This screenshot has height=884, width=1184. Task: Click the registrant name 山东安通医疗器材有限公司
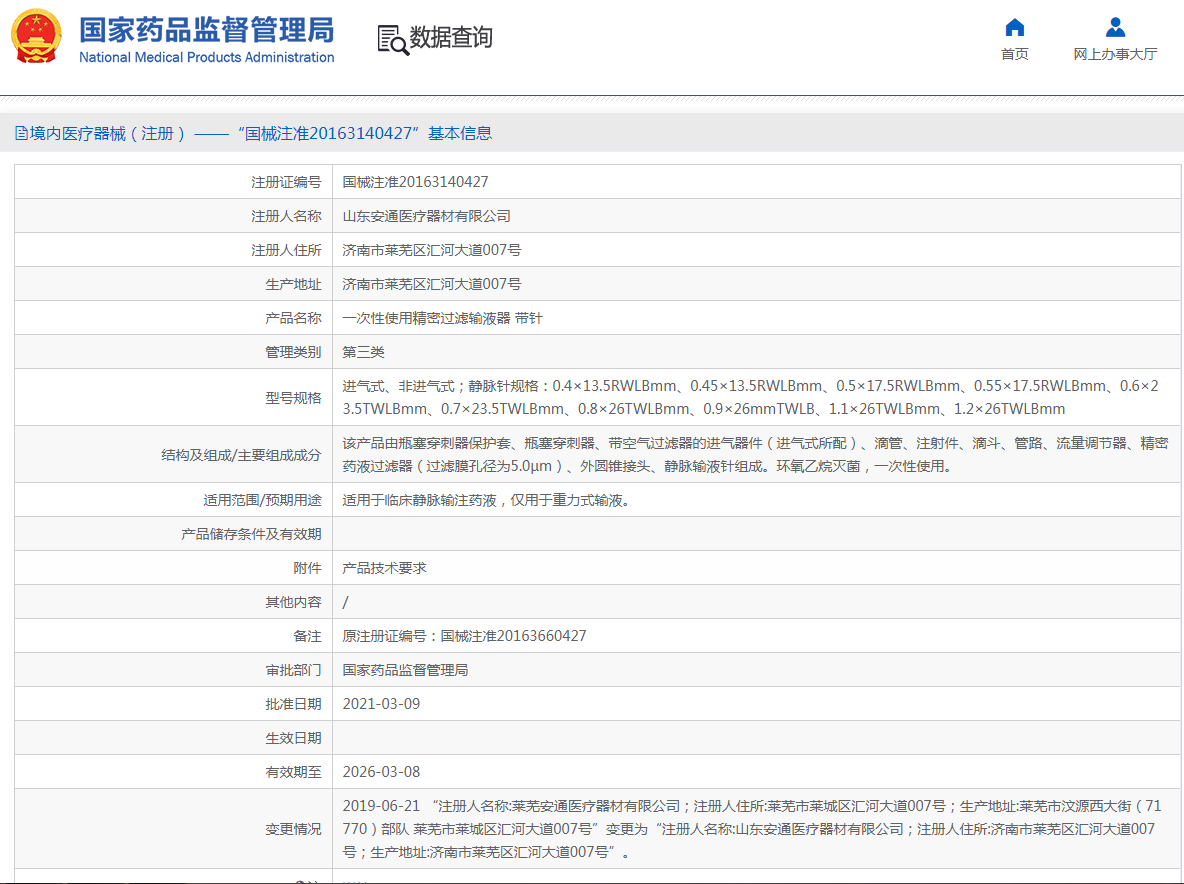tap(426, 216)
